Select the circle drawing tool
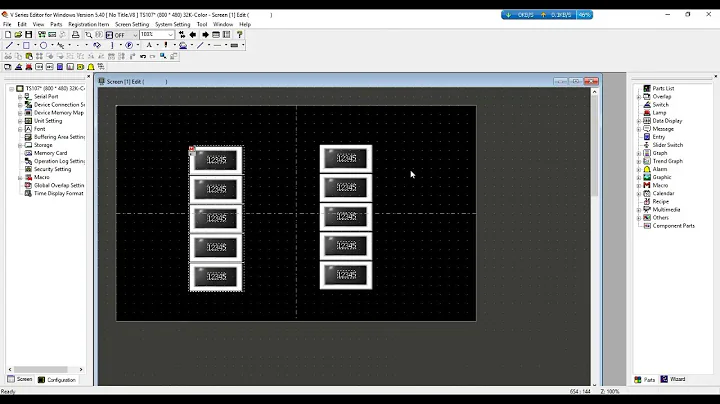This screenshot has height=404, width=720. 43,45
